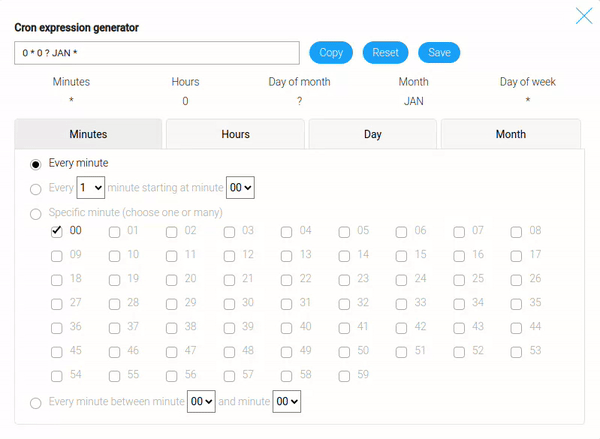Choose the Specific minute radio option
This screenshot has width=600, height=439.
point(37,213)
